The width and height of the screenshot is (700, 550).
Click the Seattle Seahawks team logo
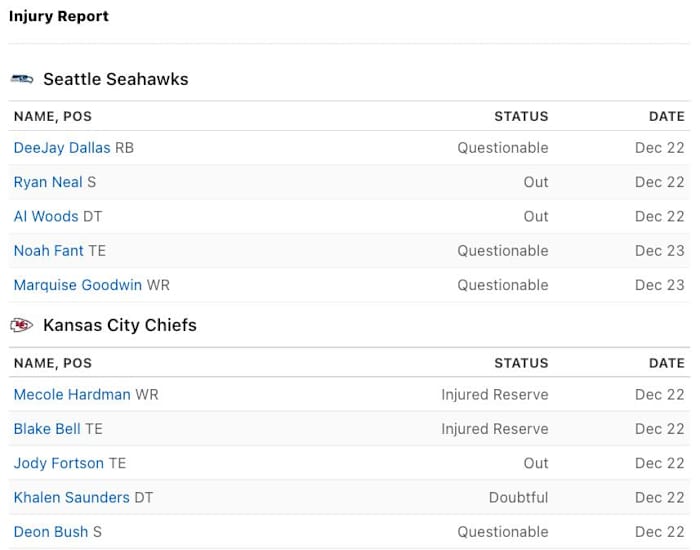pyautogui.click(x=22, y=79)
